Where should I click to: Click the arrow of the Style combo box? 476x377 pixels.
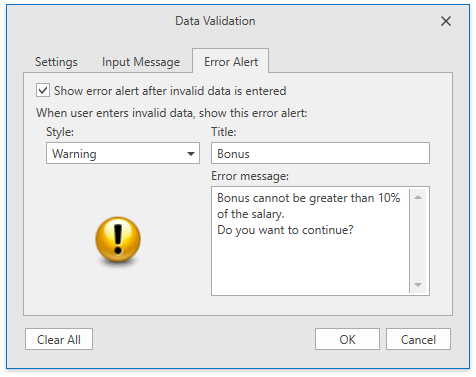191,154
